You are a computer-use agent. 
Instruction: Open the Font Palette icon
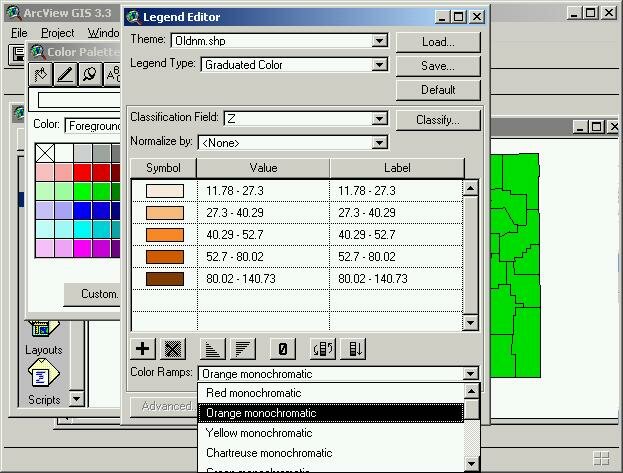point(112,74)
